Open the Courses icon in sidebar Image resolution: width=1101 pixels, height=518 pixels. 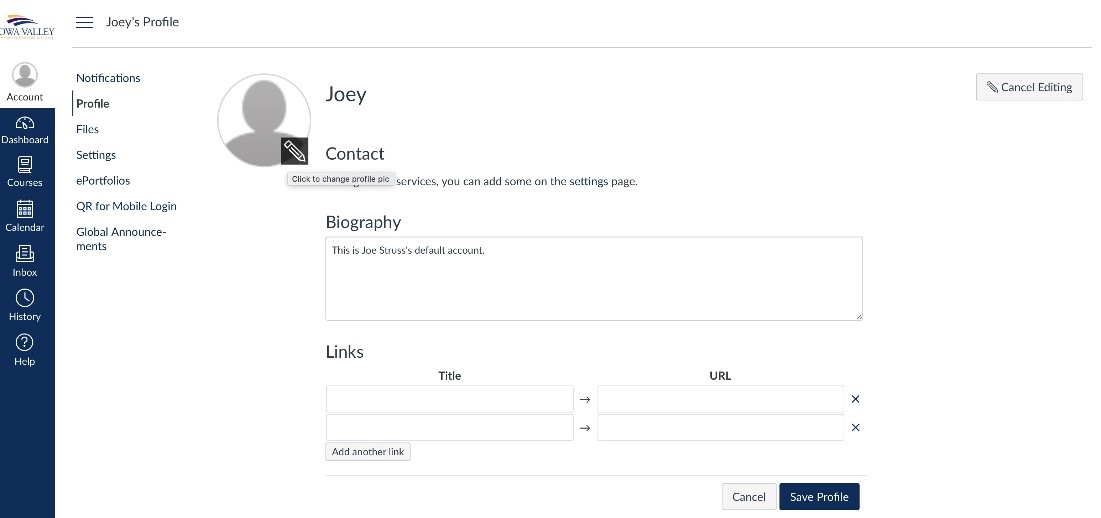[25, 165]
